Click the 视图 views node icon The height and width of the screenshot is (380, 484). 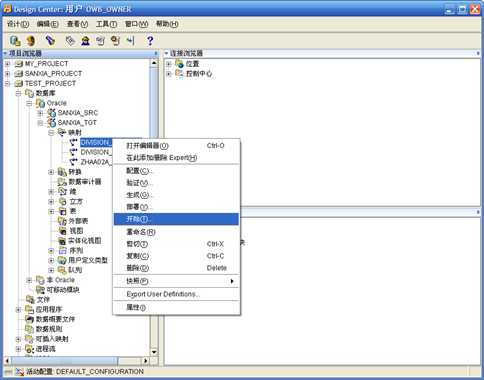coord(62,231)
